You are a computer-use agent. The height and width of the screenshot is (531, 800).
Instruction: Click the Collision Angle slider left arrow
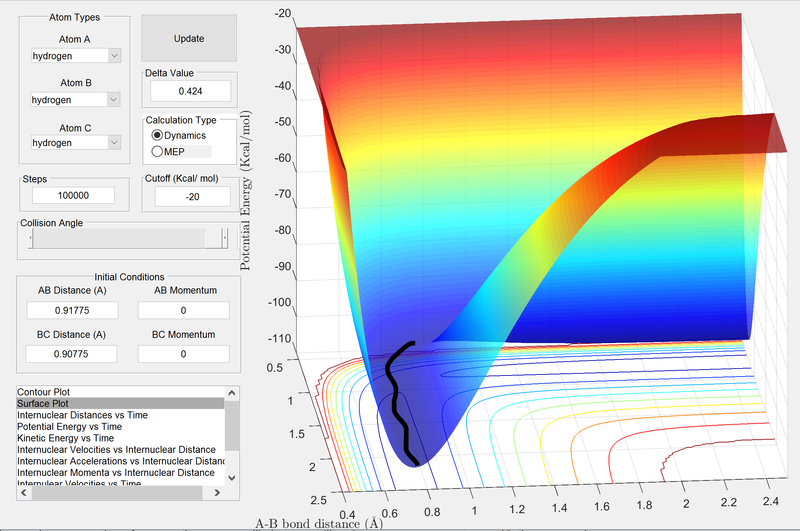pyautogui.click(x=30, y=238)
